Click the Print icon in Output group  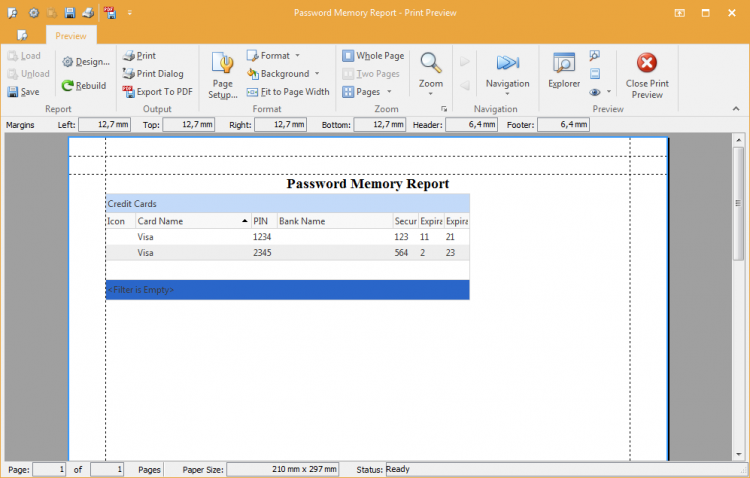(x=130, y=56)
